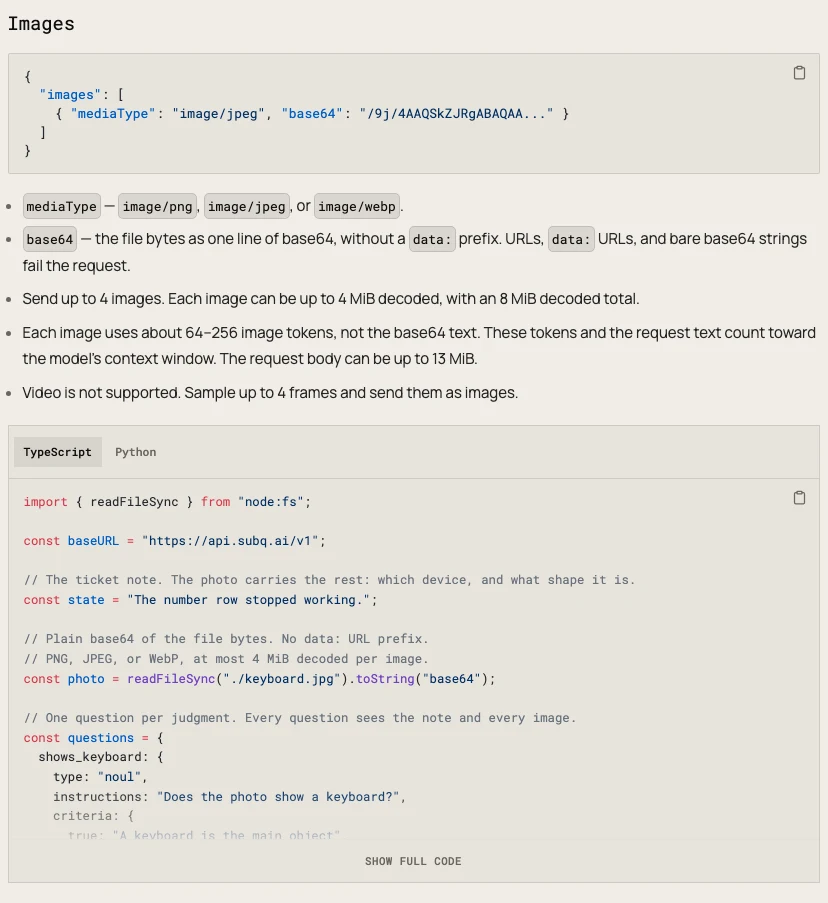This screenshot has height=903, width=828.
Task: Click the "The number row stopped working." string
Action: (x=249, y=600)
